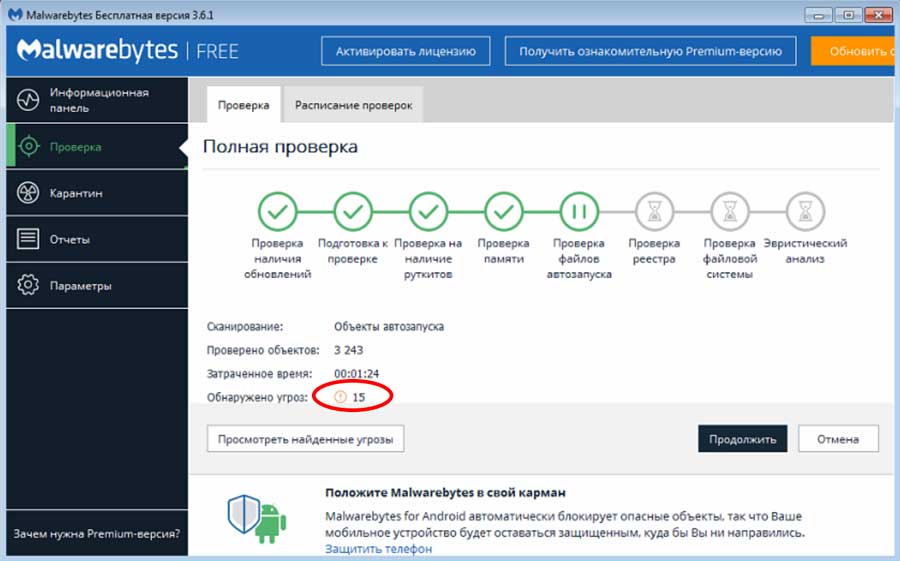
Task: Click the Объекты автозапуска scanning text
Action: pos(389,326)
